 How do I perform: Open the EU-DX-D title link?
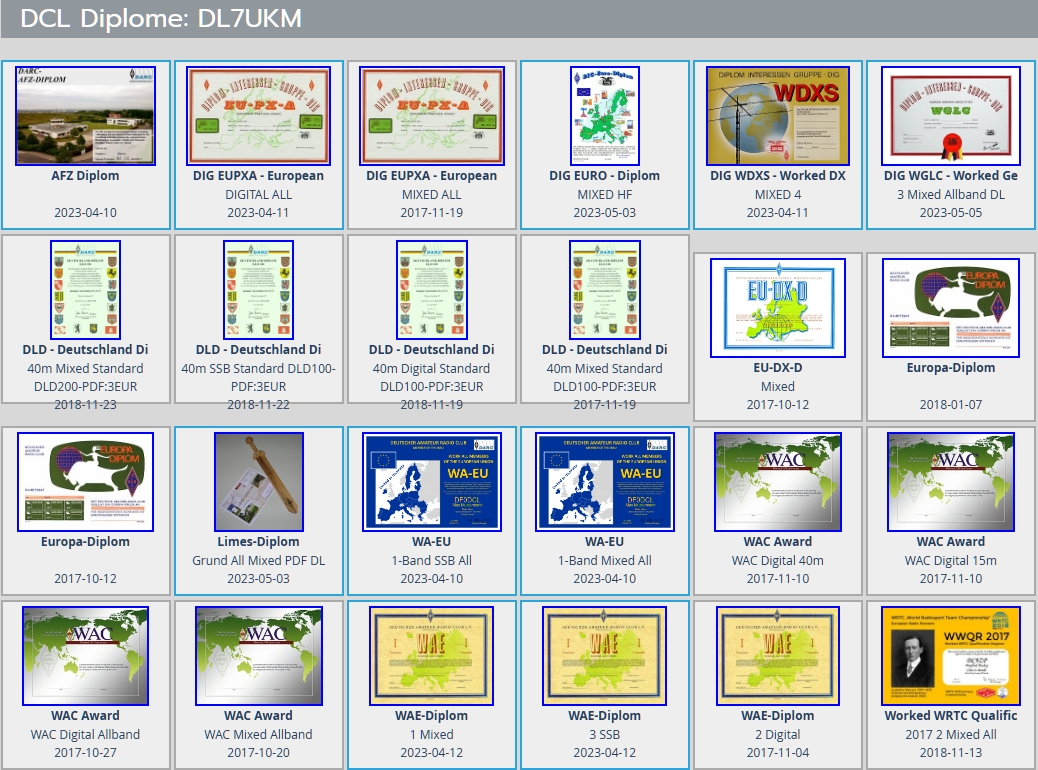(778, 367)
